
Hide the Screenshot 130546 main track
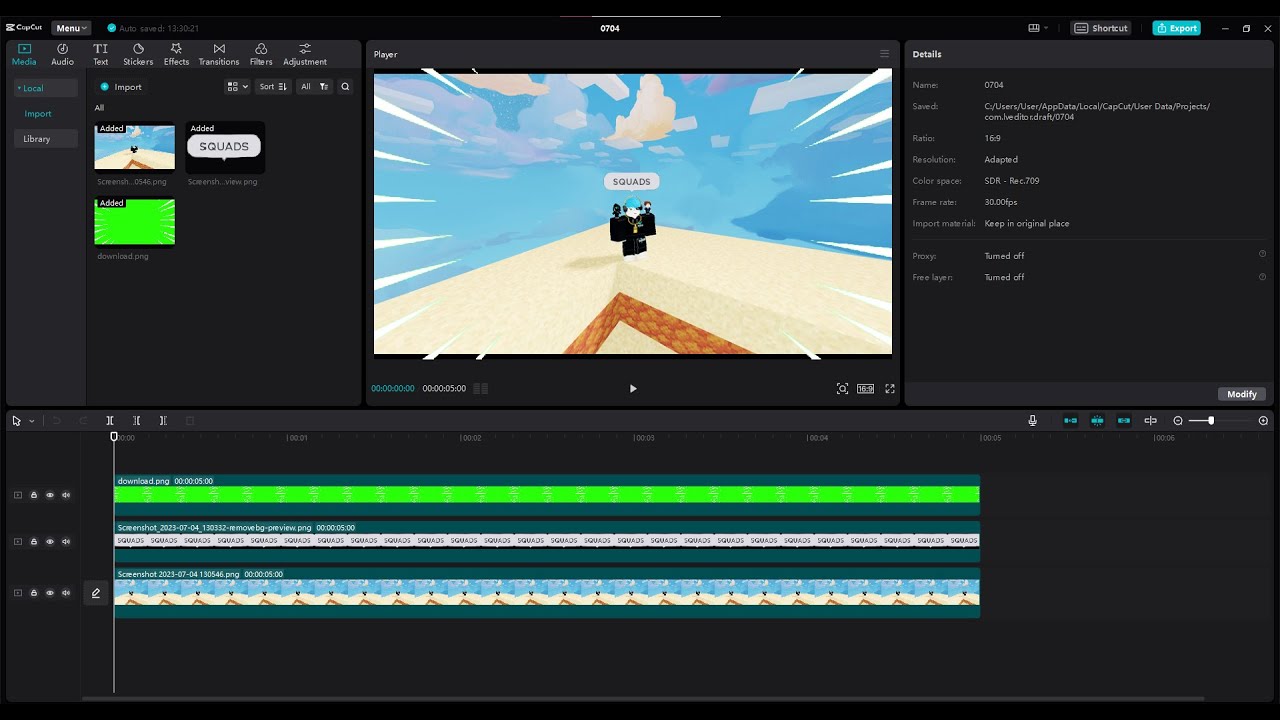50,593
